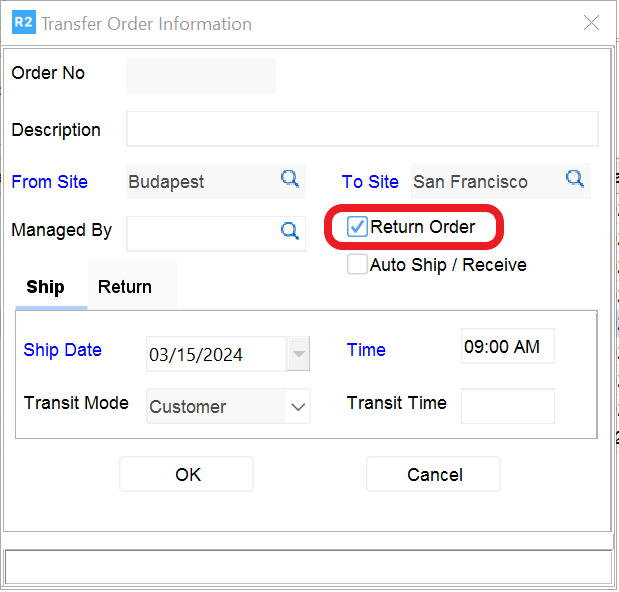Click the Description text field
619x592 pixels.
[x=362, y=129]
